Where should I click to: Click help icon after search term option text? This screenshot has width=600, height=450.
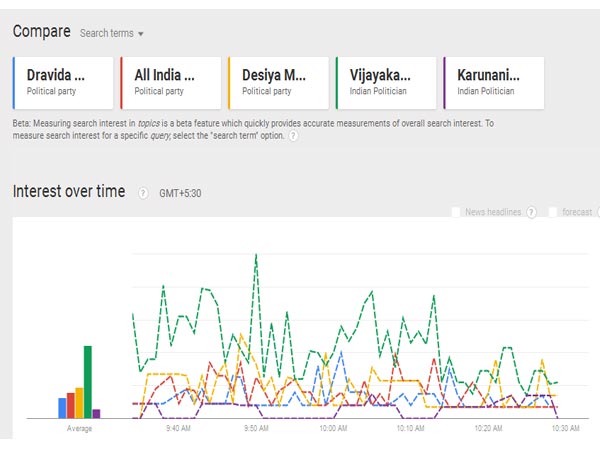coord(293,136)
